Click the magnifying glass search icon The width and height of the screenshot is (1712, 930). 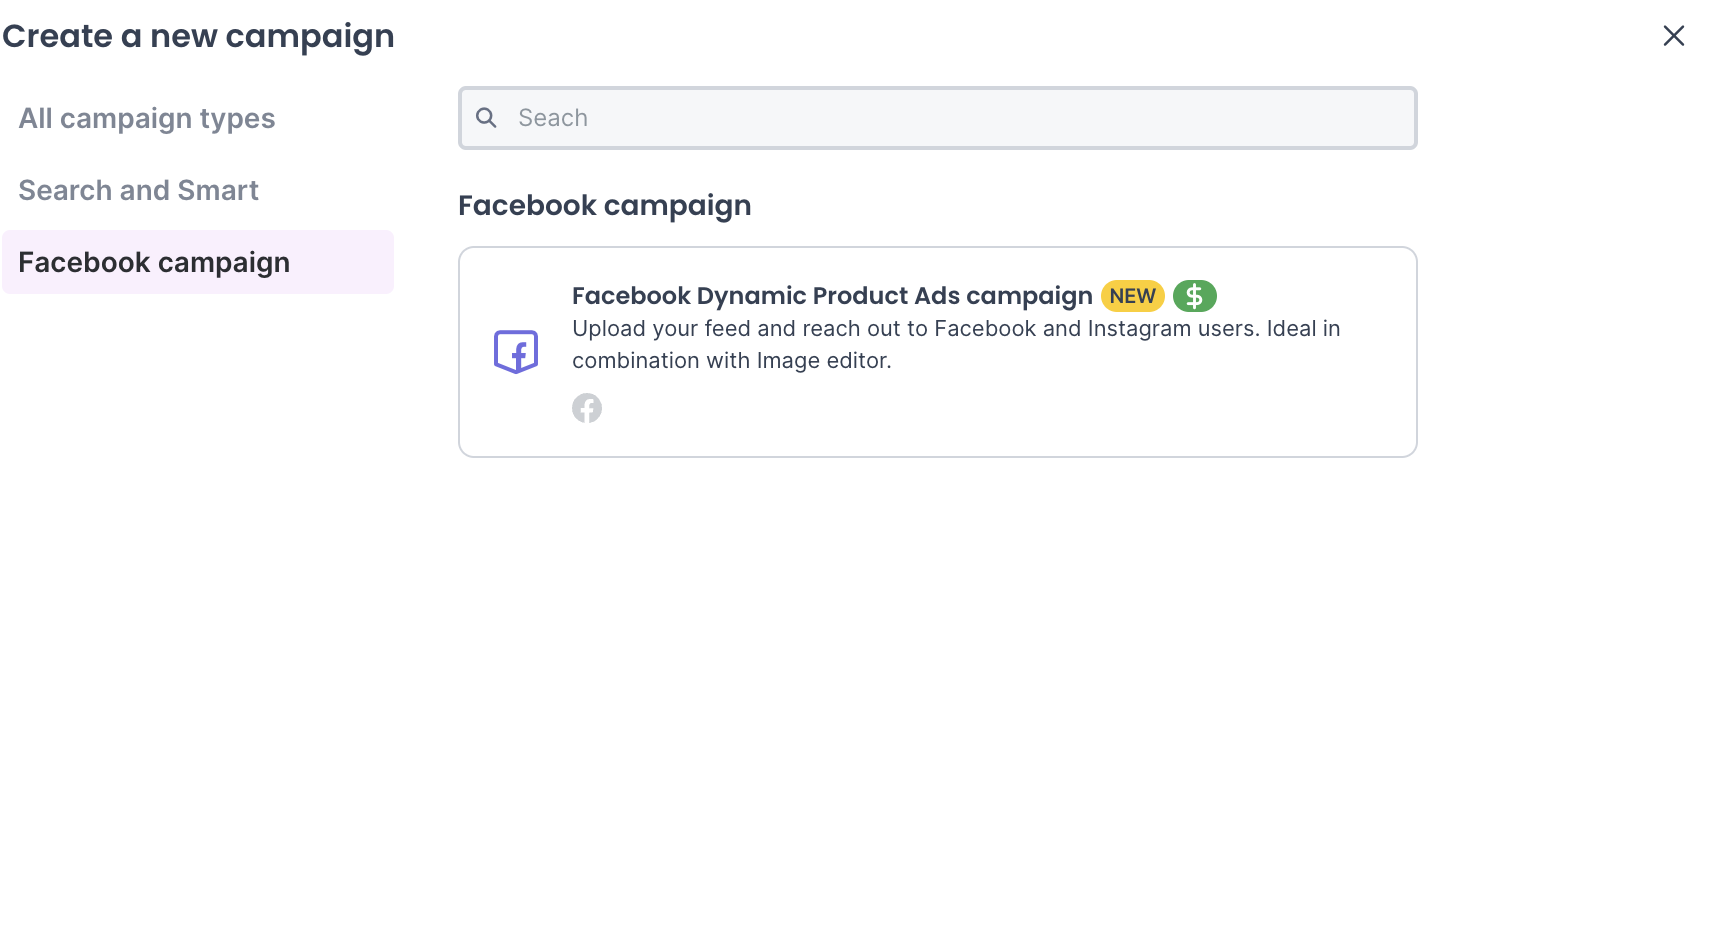click(x=486, y=118)
